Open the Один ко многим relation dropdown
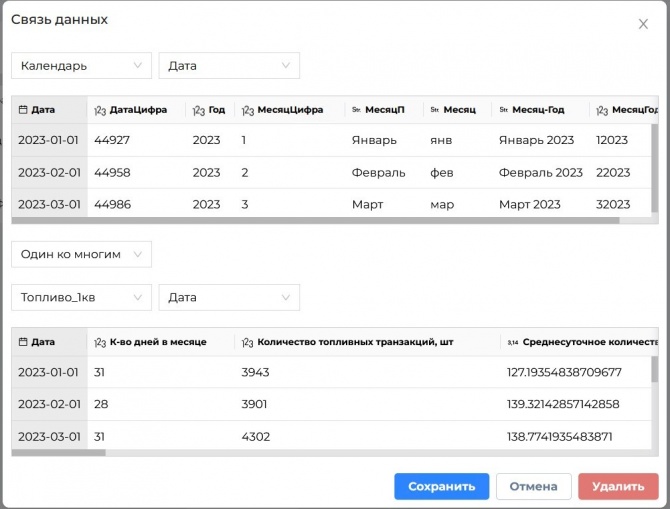 pyautogui.click(x=81, y=254)
